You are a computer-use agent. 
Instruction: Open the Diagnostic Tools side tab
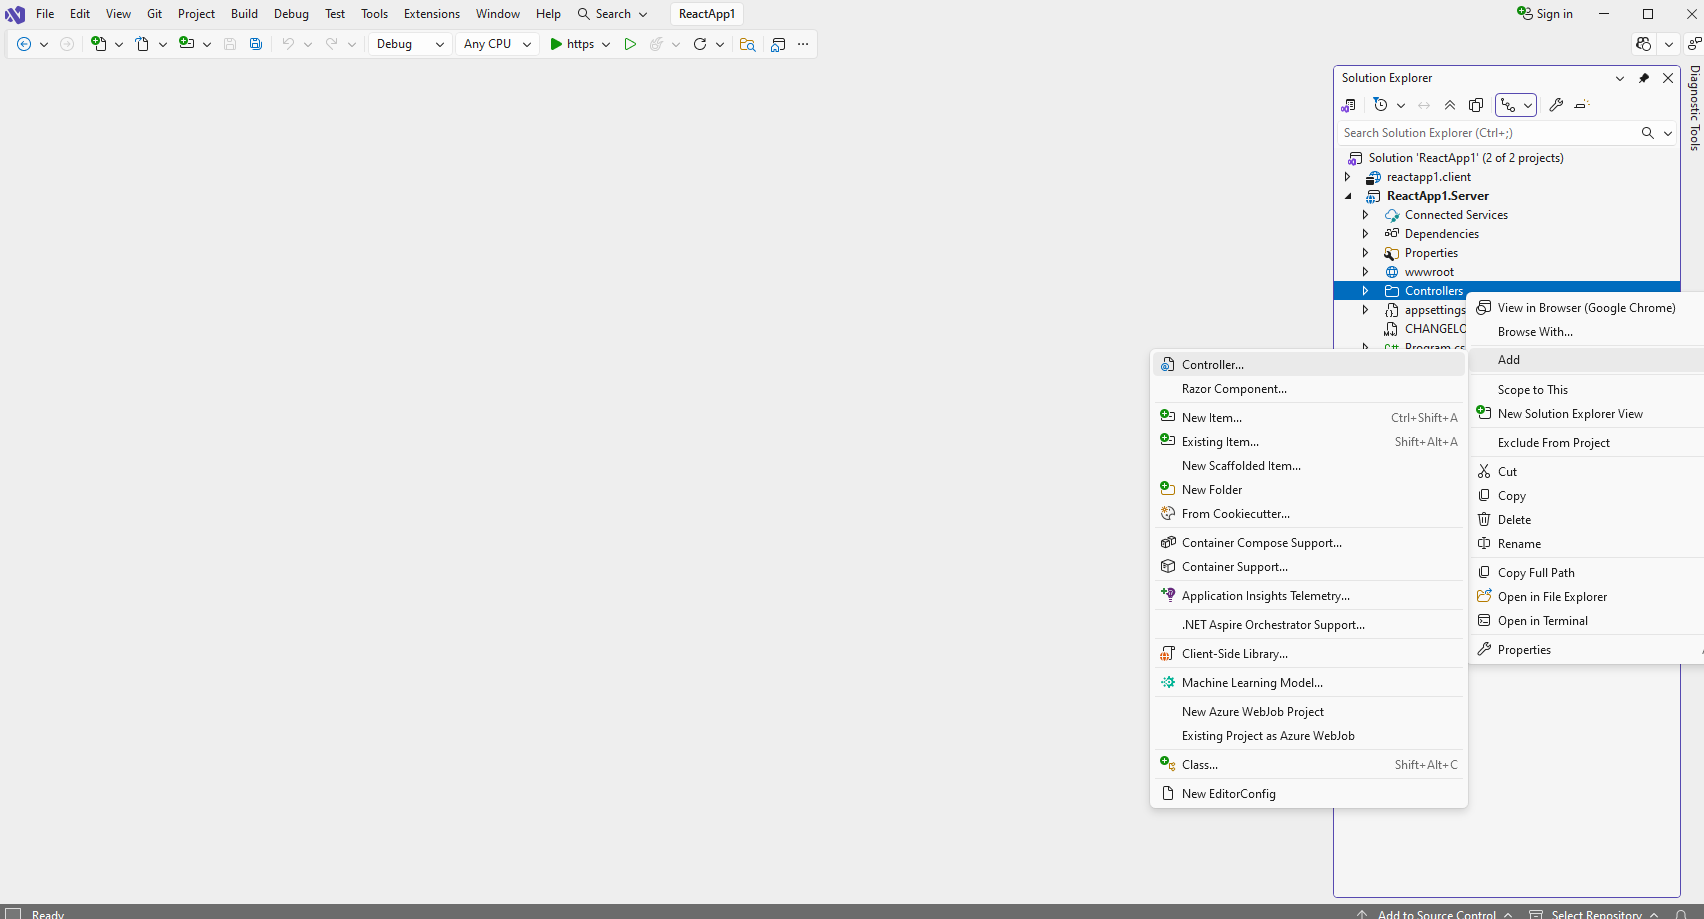click(1694, 108)
